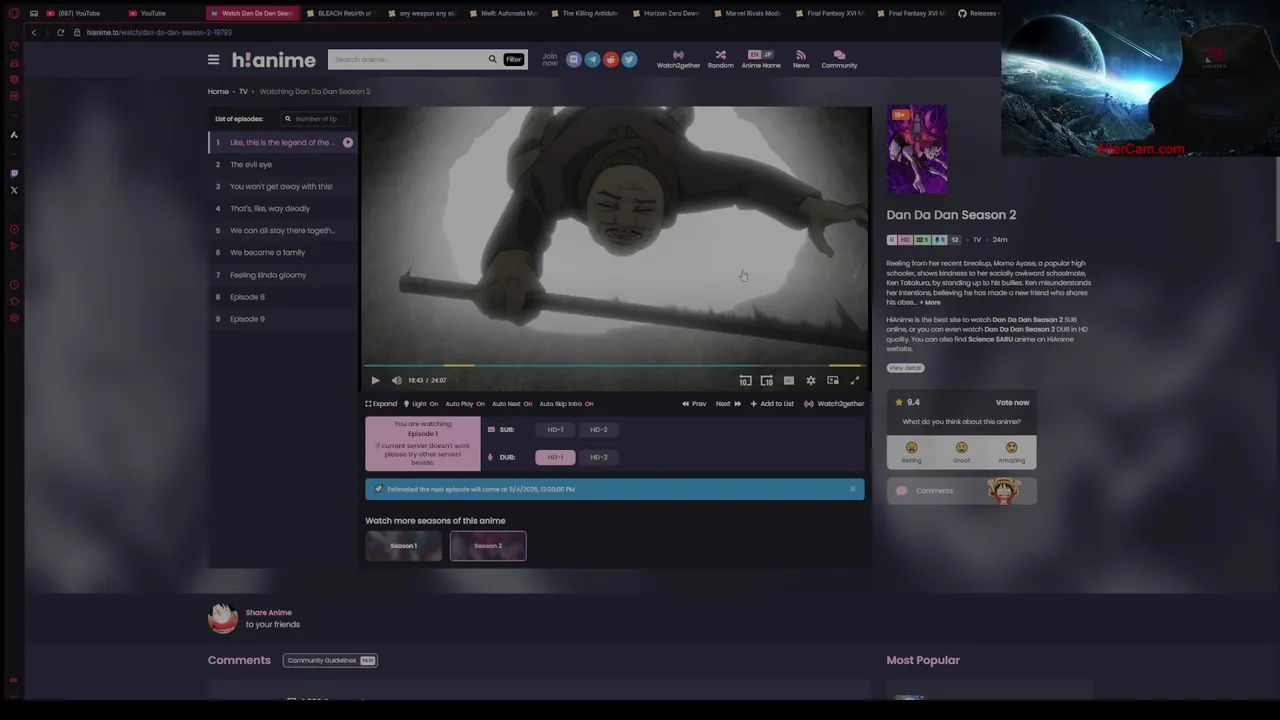Open episode 7 Feeling kinda gloomy
Image resolution: width=1280 pixels, height=720 pixels.
point(283,275)
